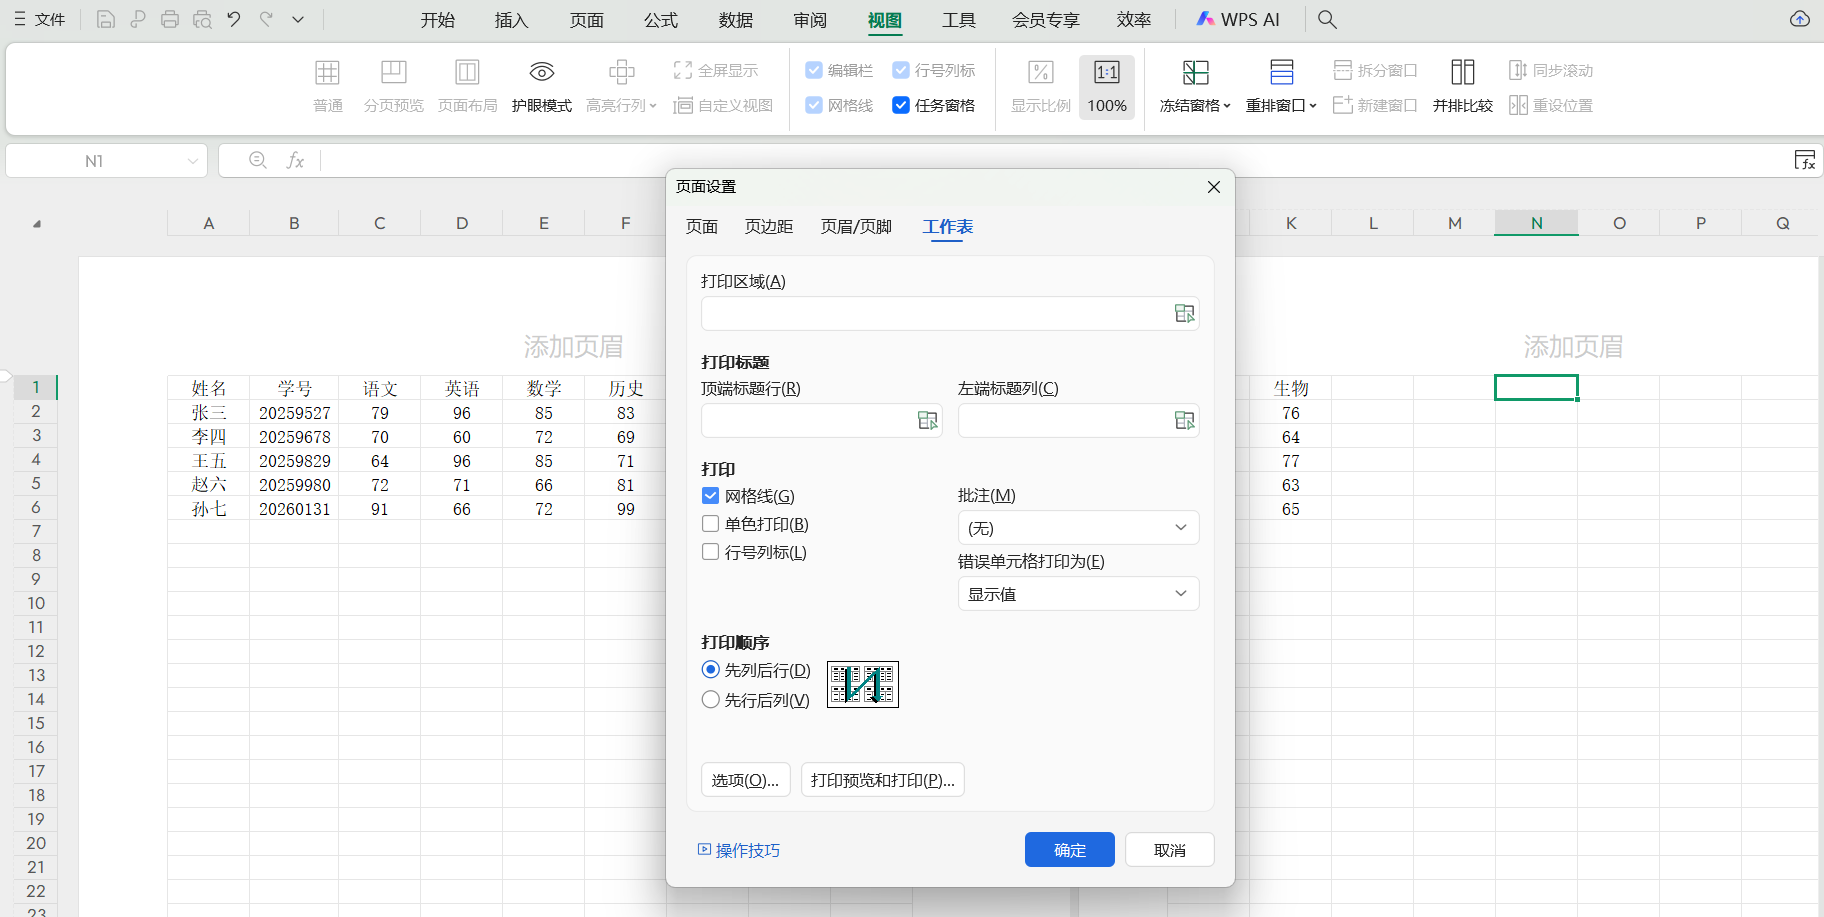Viewport: 1824px width, 917px height.
Task: Open 冻结窗格 options
Action: click(1193, 85)
